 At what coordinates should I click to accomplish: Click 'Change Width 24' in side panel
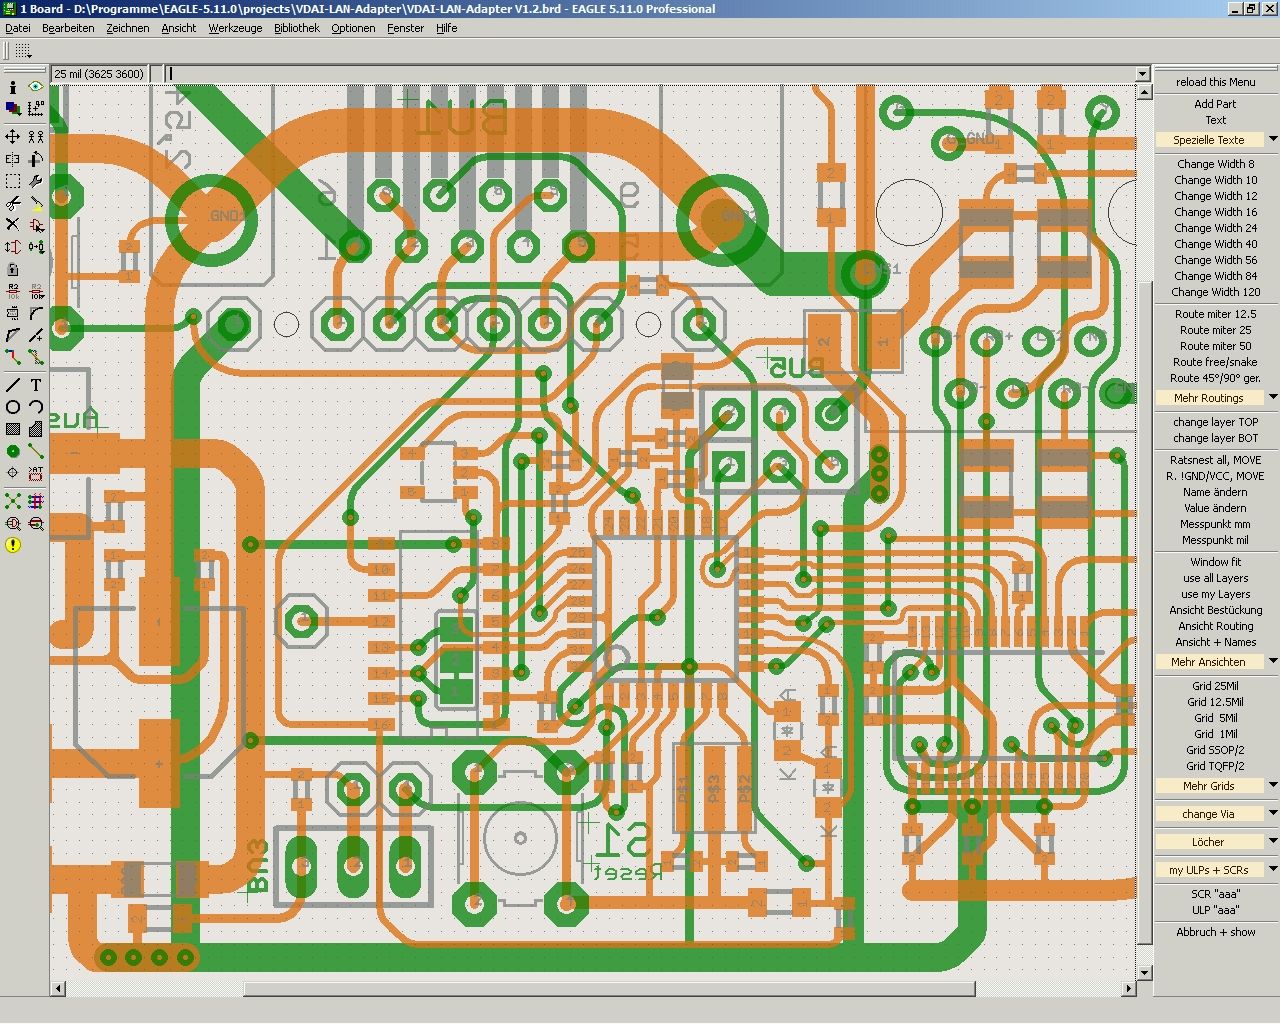(1215, 228)
